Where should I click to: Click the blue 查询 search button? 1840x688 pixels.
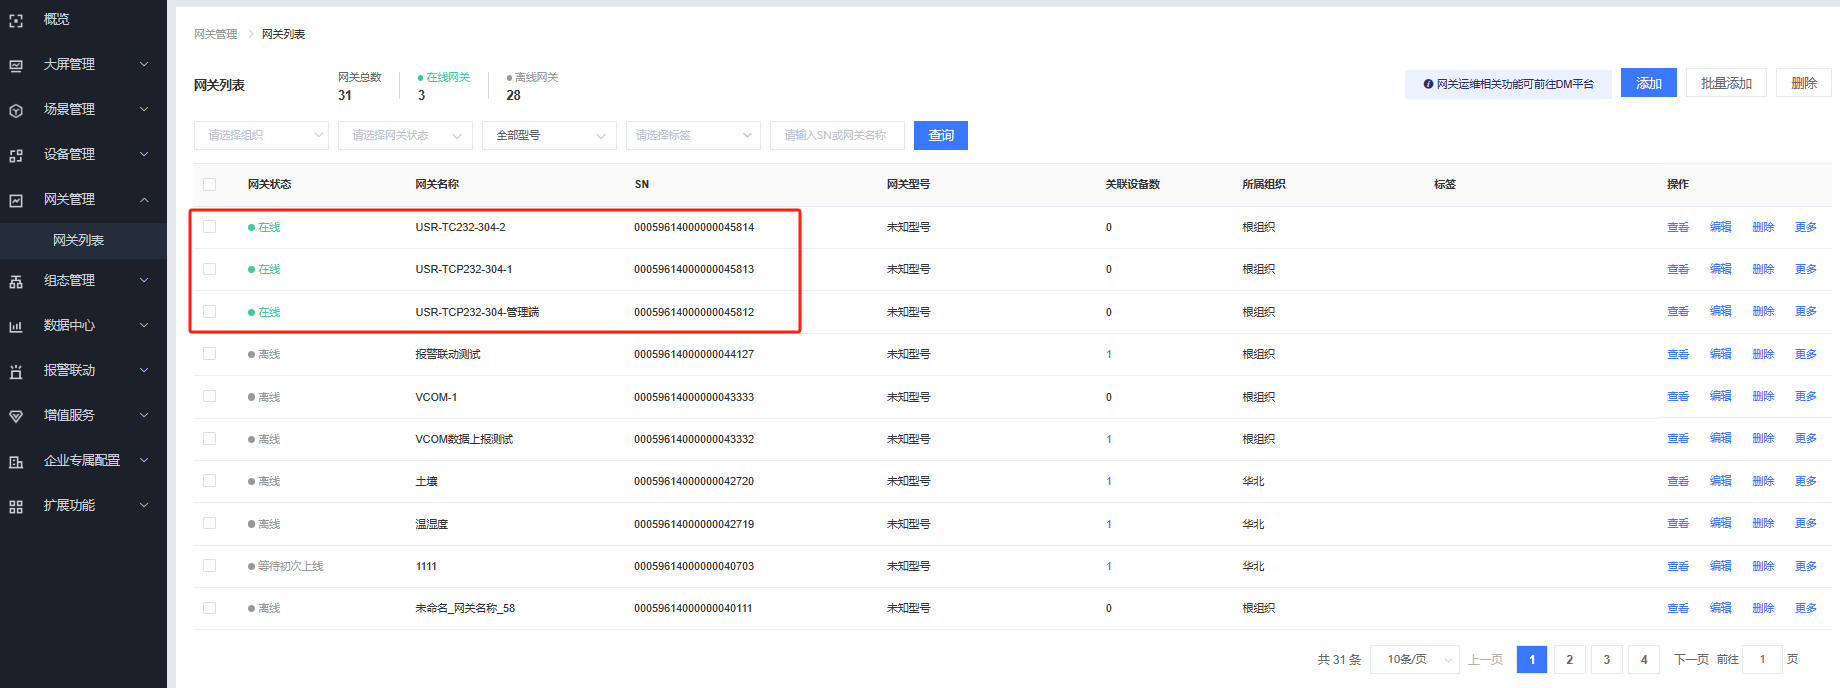940,135
